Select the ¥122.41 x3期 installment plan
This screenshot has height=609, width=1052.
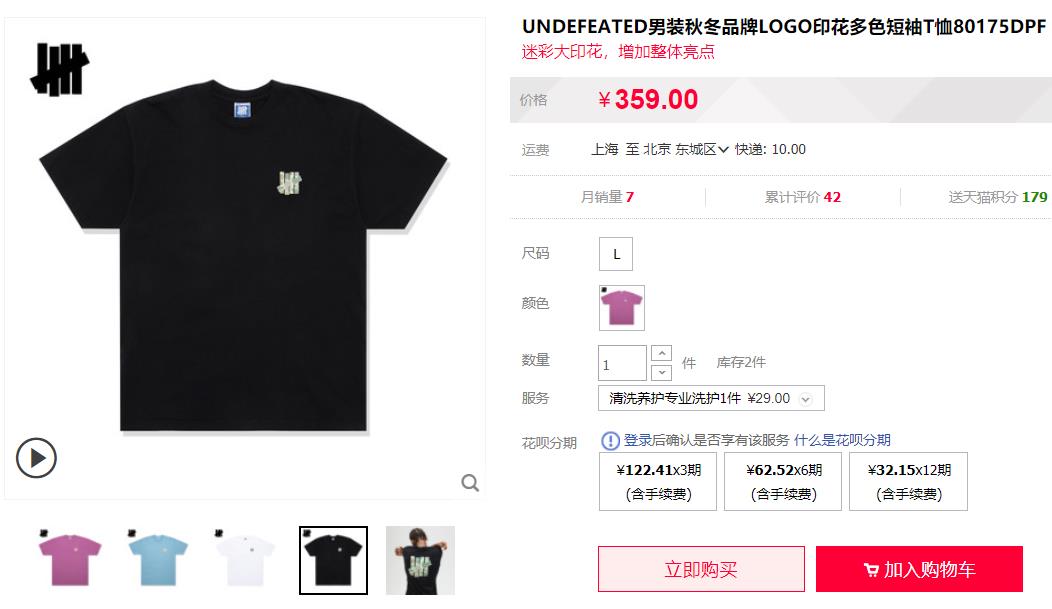(658, 482)
